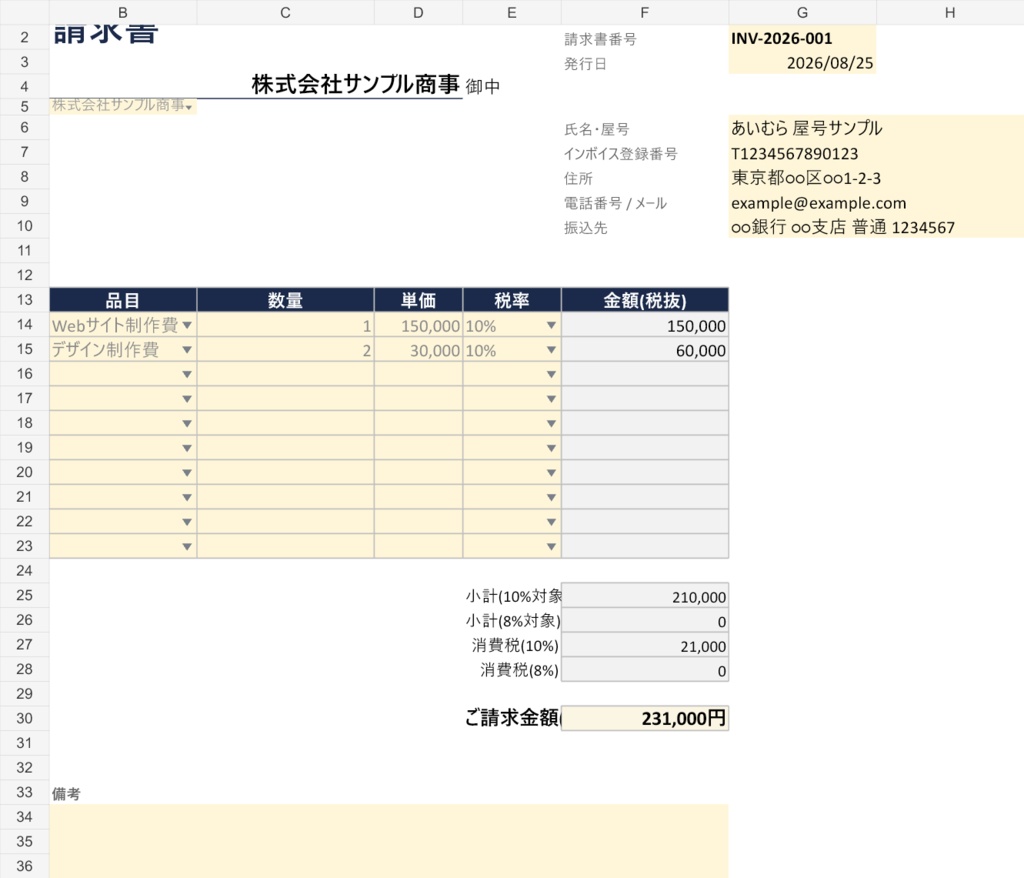Open item dropdown in row 17
The width and height of the screenshot is (1024, 878).
[x=187, y=399]
